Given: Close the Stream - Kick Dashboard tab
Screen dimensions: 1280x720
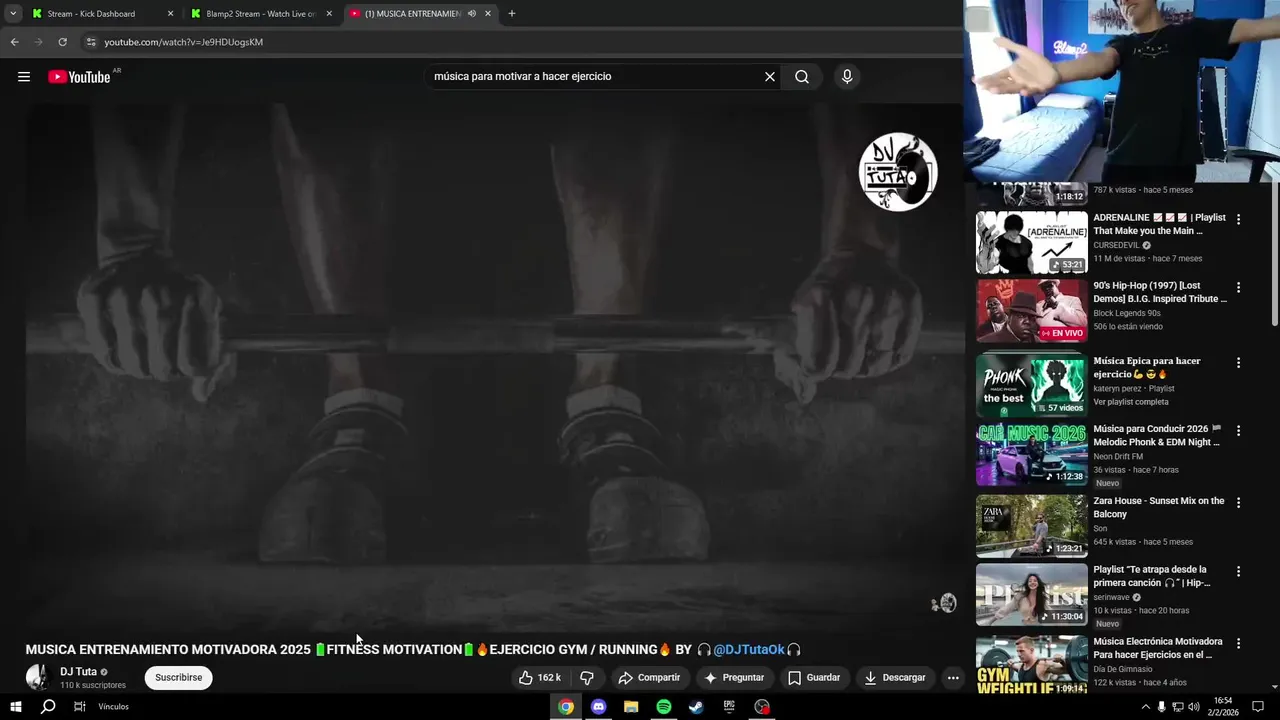Looking at the screenshot, I should coord(170,14).
